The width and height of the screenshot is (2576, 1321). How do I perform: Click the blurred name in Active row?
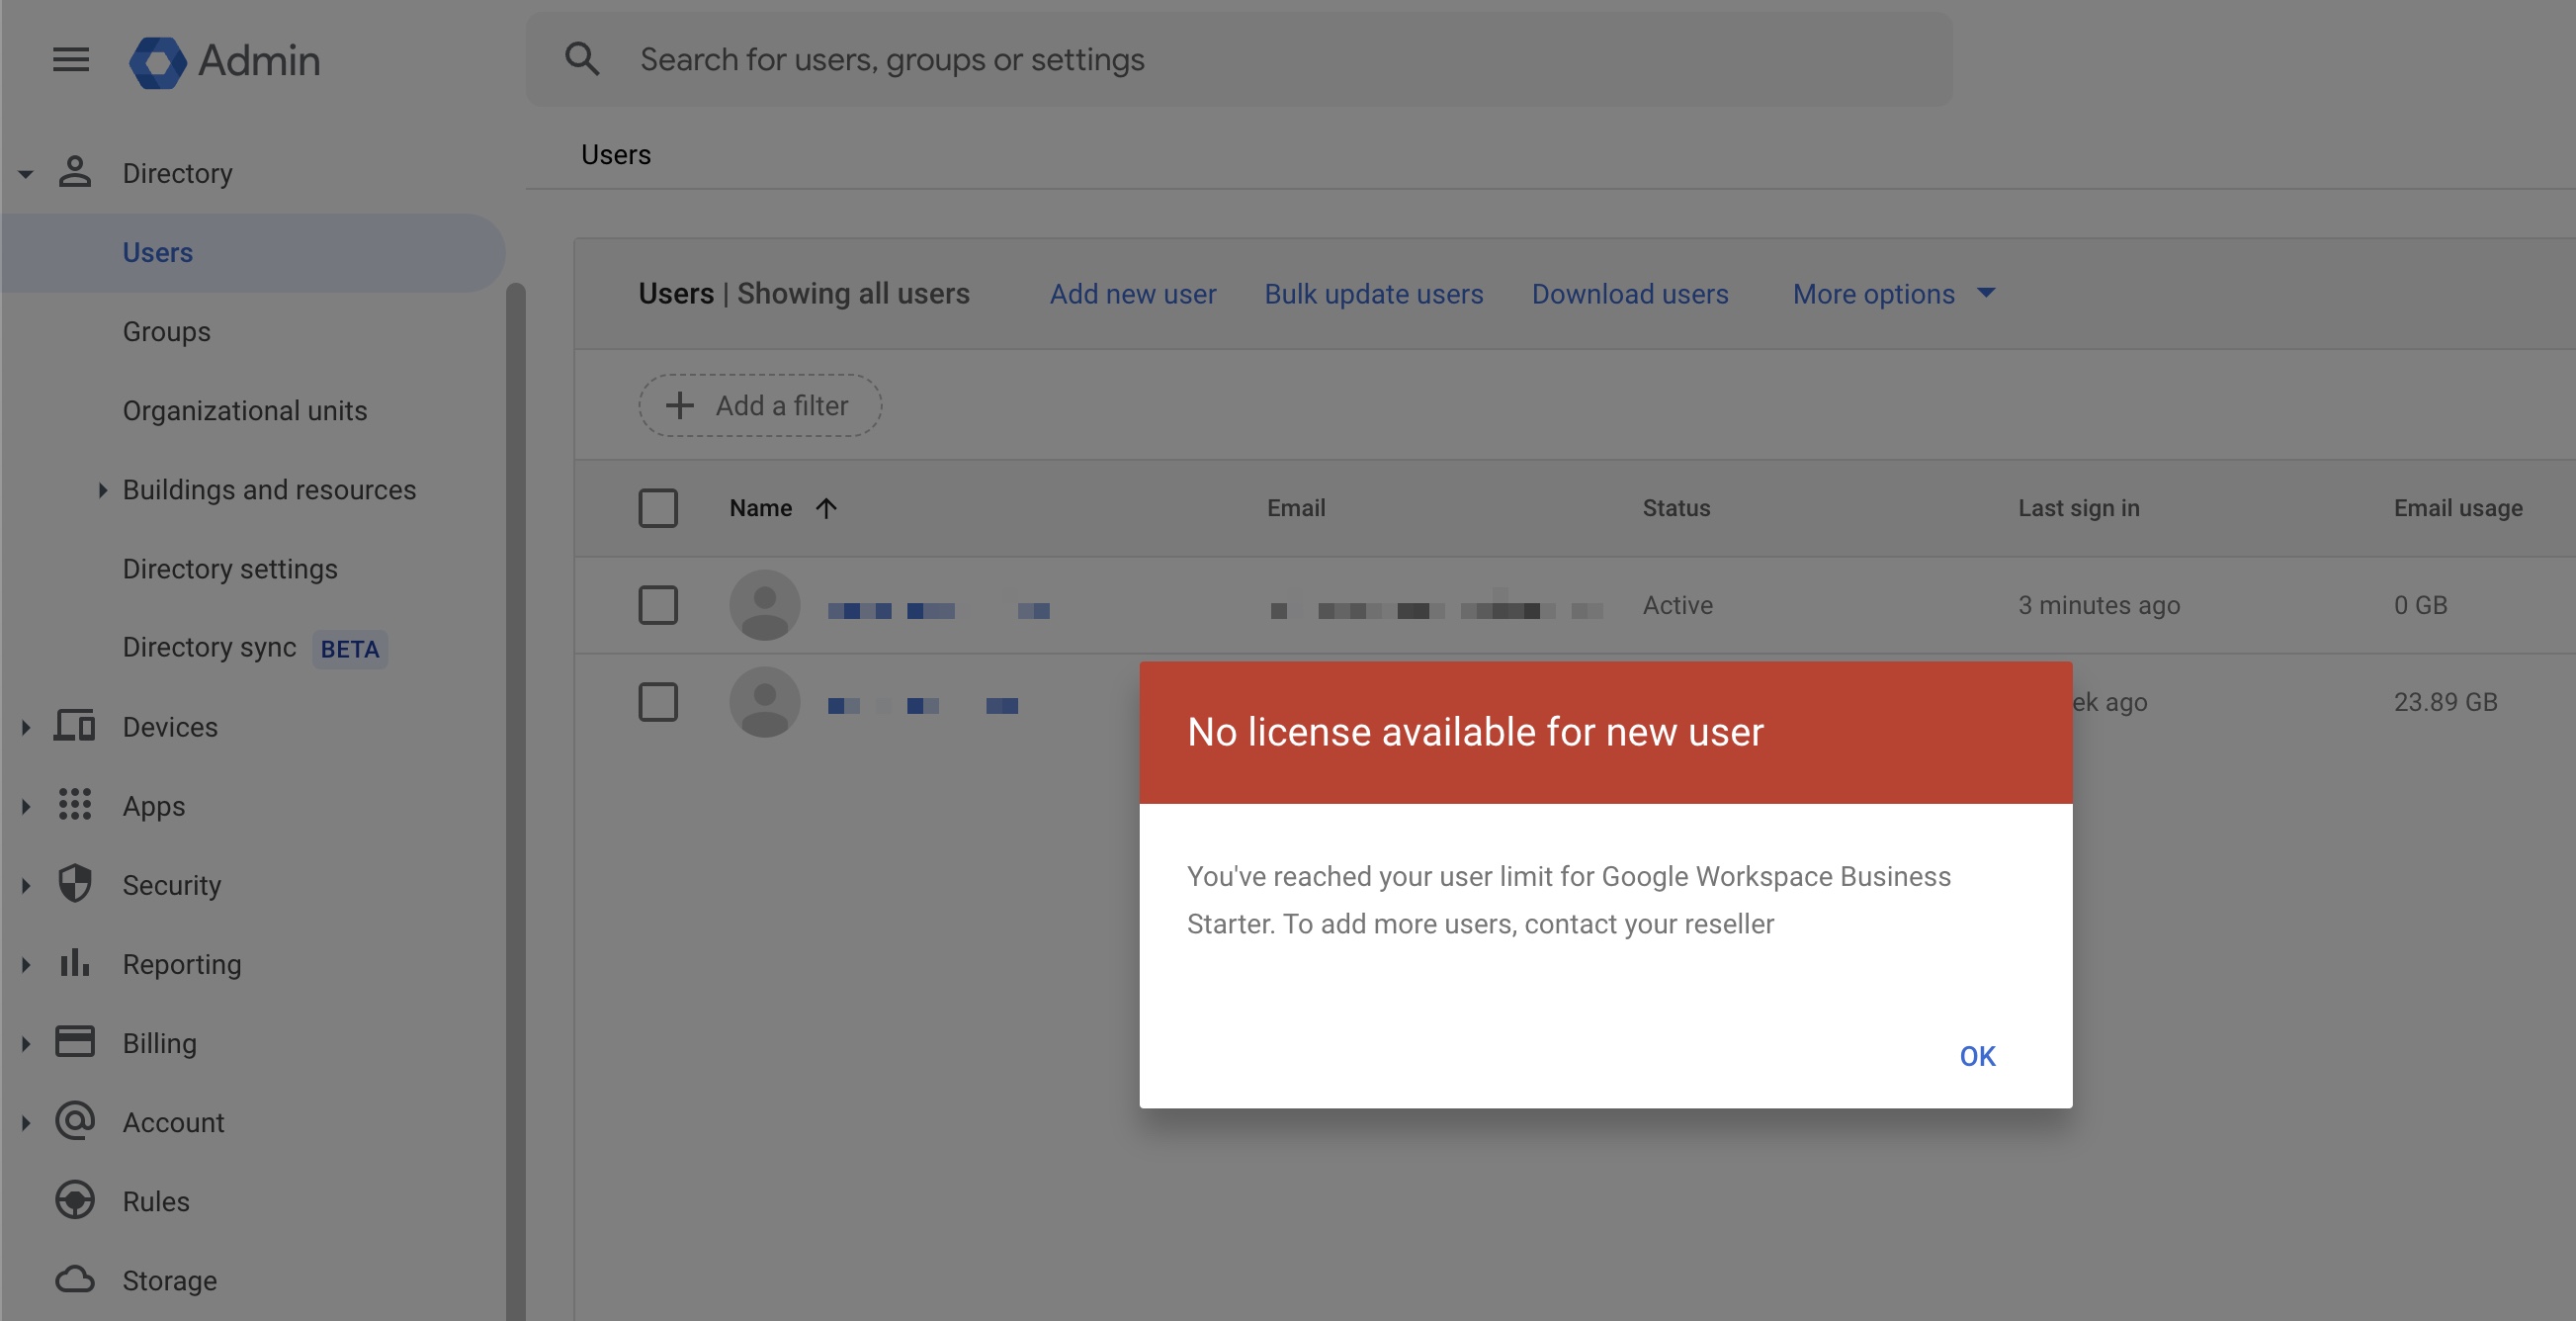[939, 610]
